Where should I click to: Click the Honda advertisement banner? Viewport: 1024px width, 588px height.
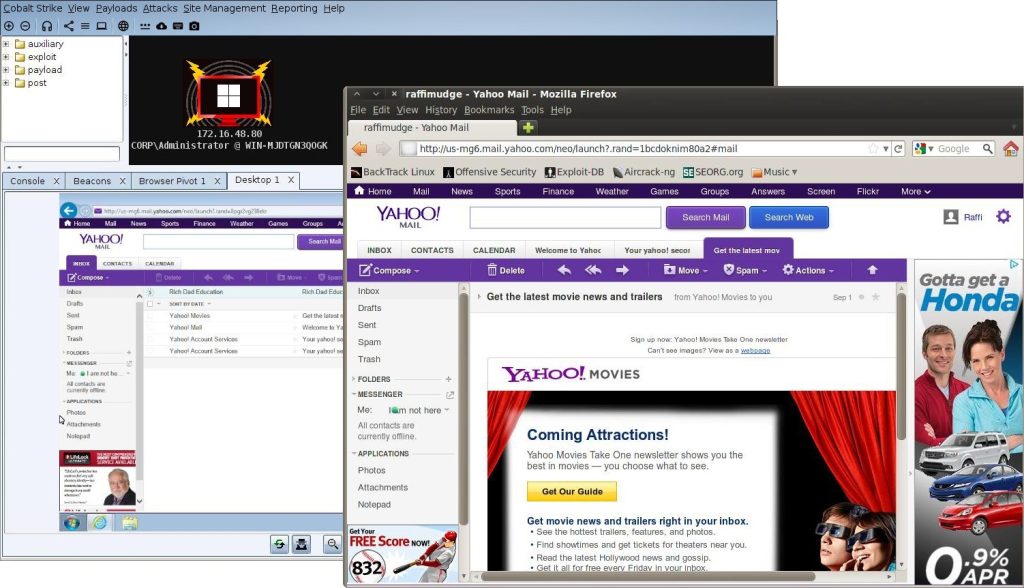coord(967,422)
